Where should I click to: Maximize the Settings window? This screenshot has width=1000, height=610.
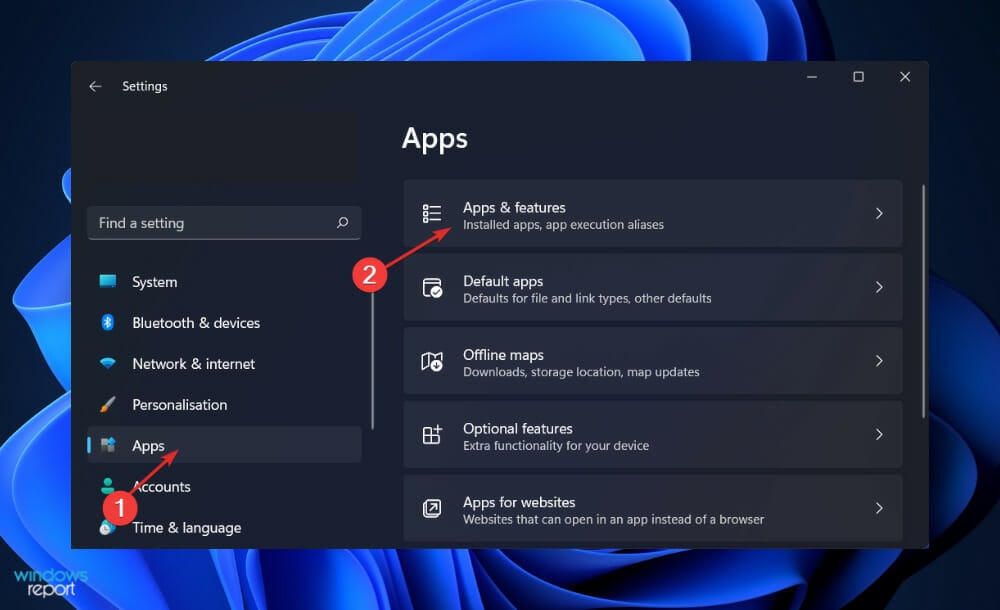(x=858, y=77)
